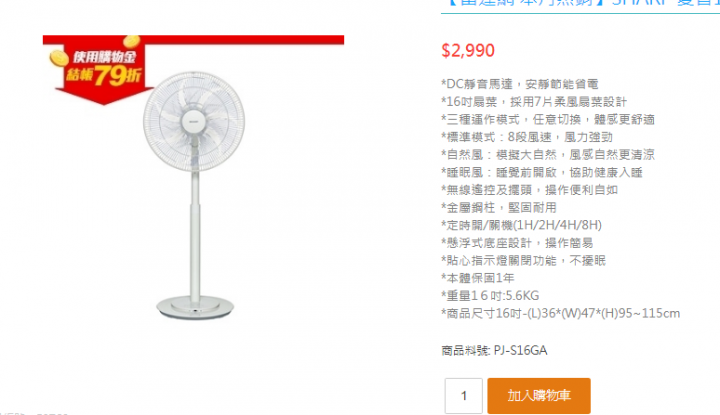Image resolution: width=720 pixels, height=415 pixels.
Task: Select the fan head in product photo
Action: coord(194,121)
